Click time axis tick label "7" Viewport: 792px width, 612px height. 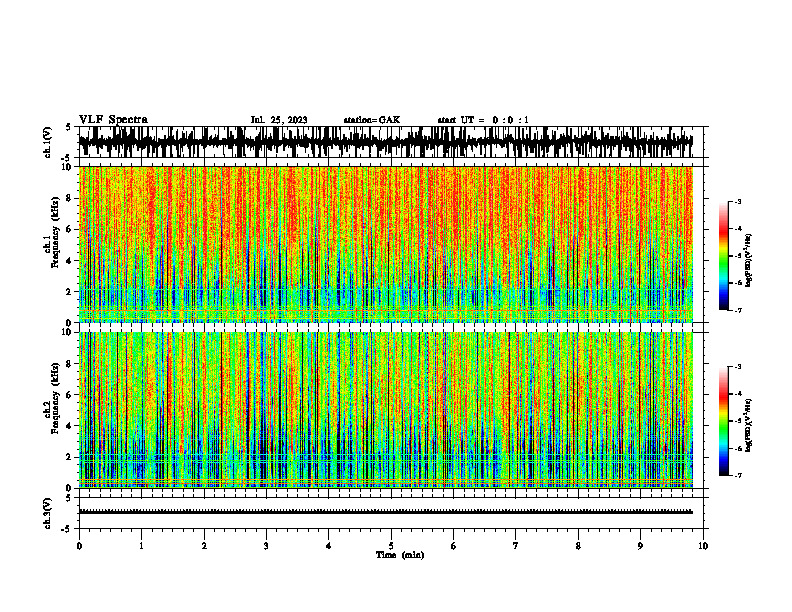point(516,546)
